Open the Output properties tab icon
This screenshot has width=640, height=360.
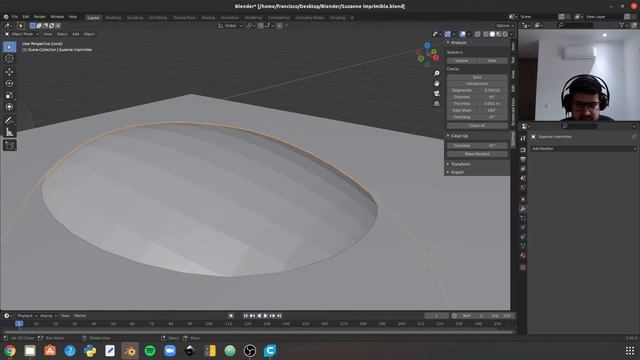click(x=523, y=159)
